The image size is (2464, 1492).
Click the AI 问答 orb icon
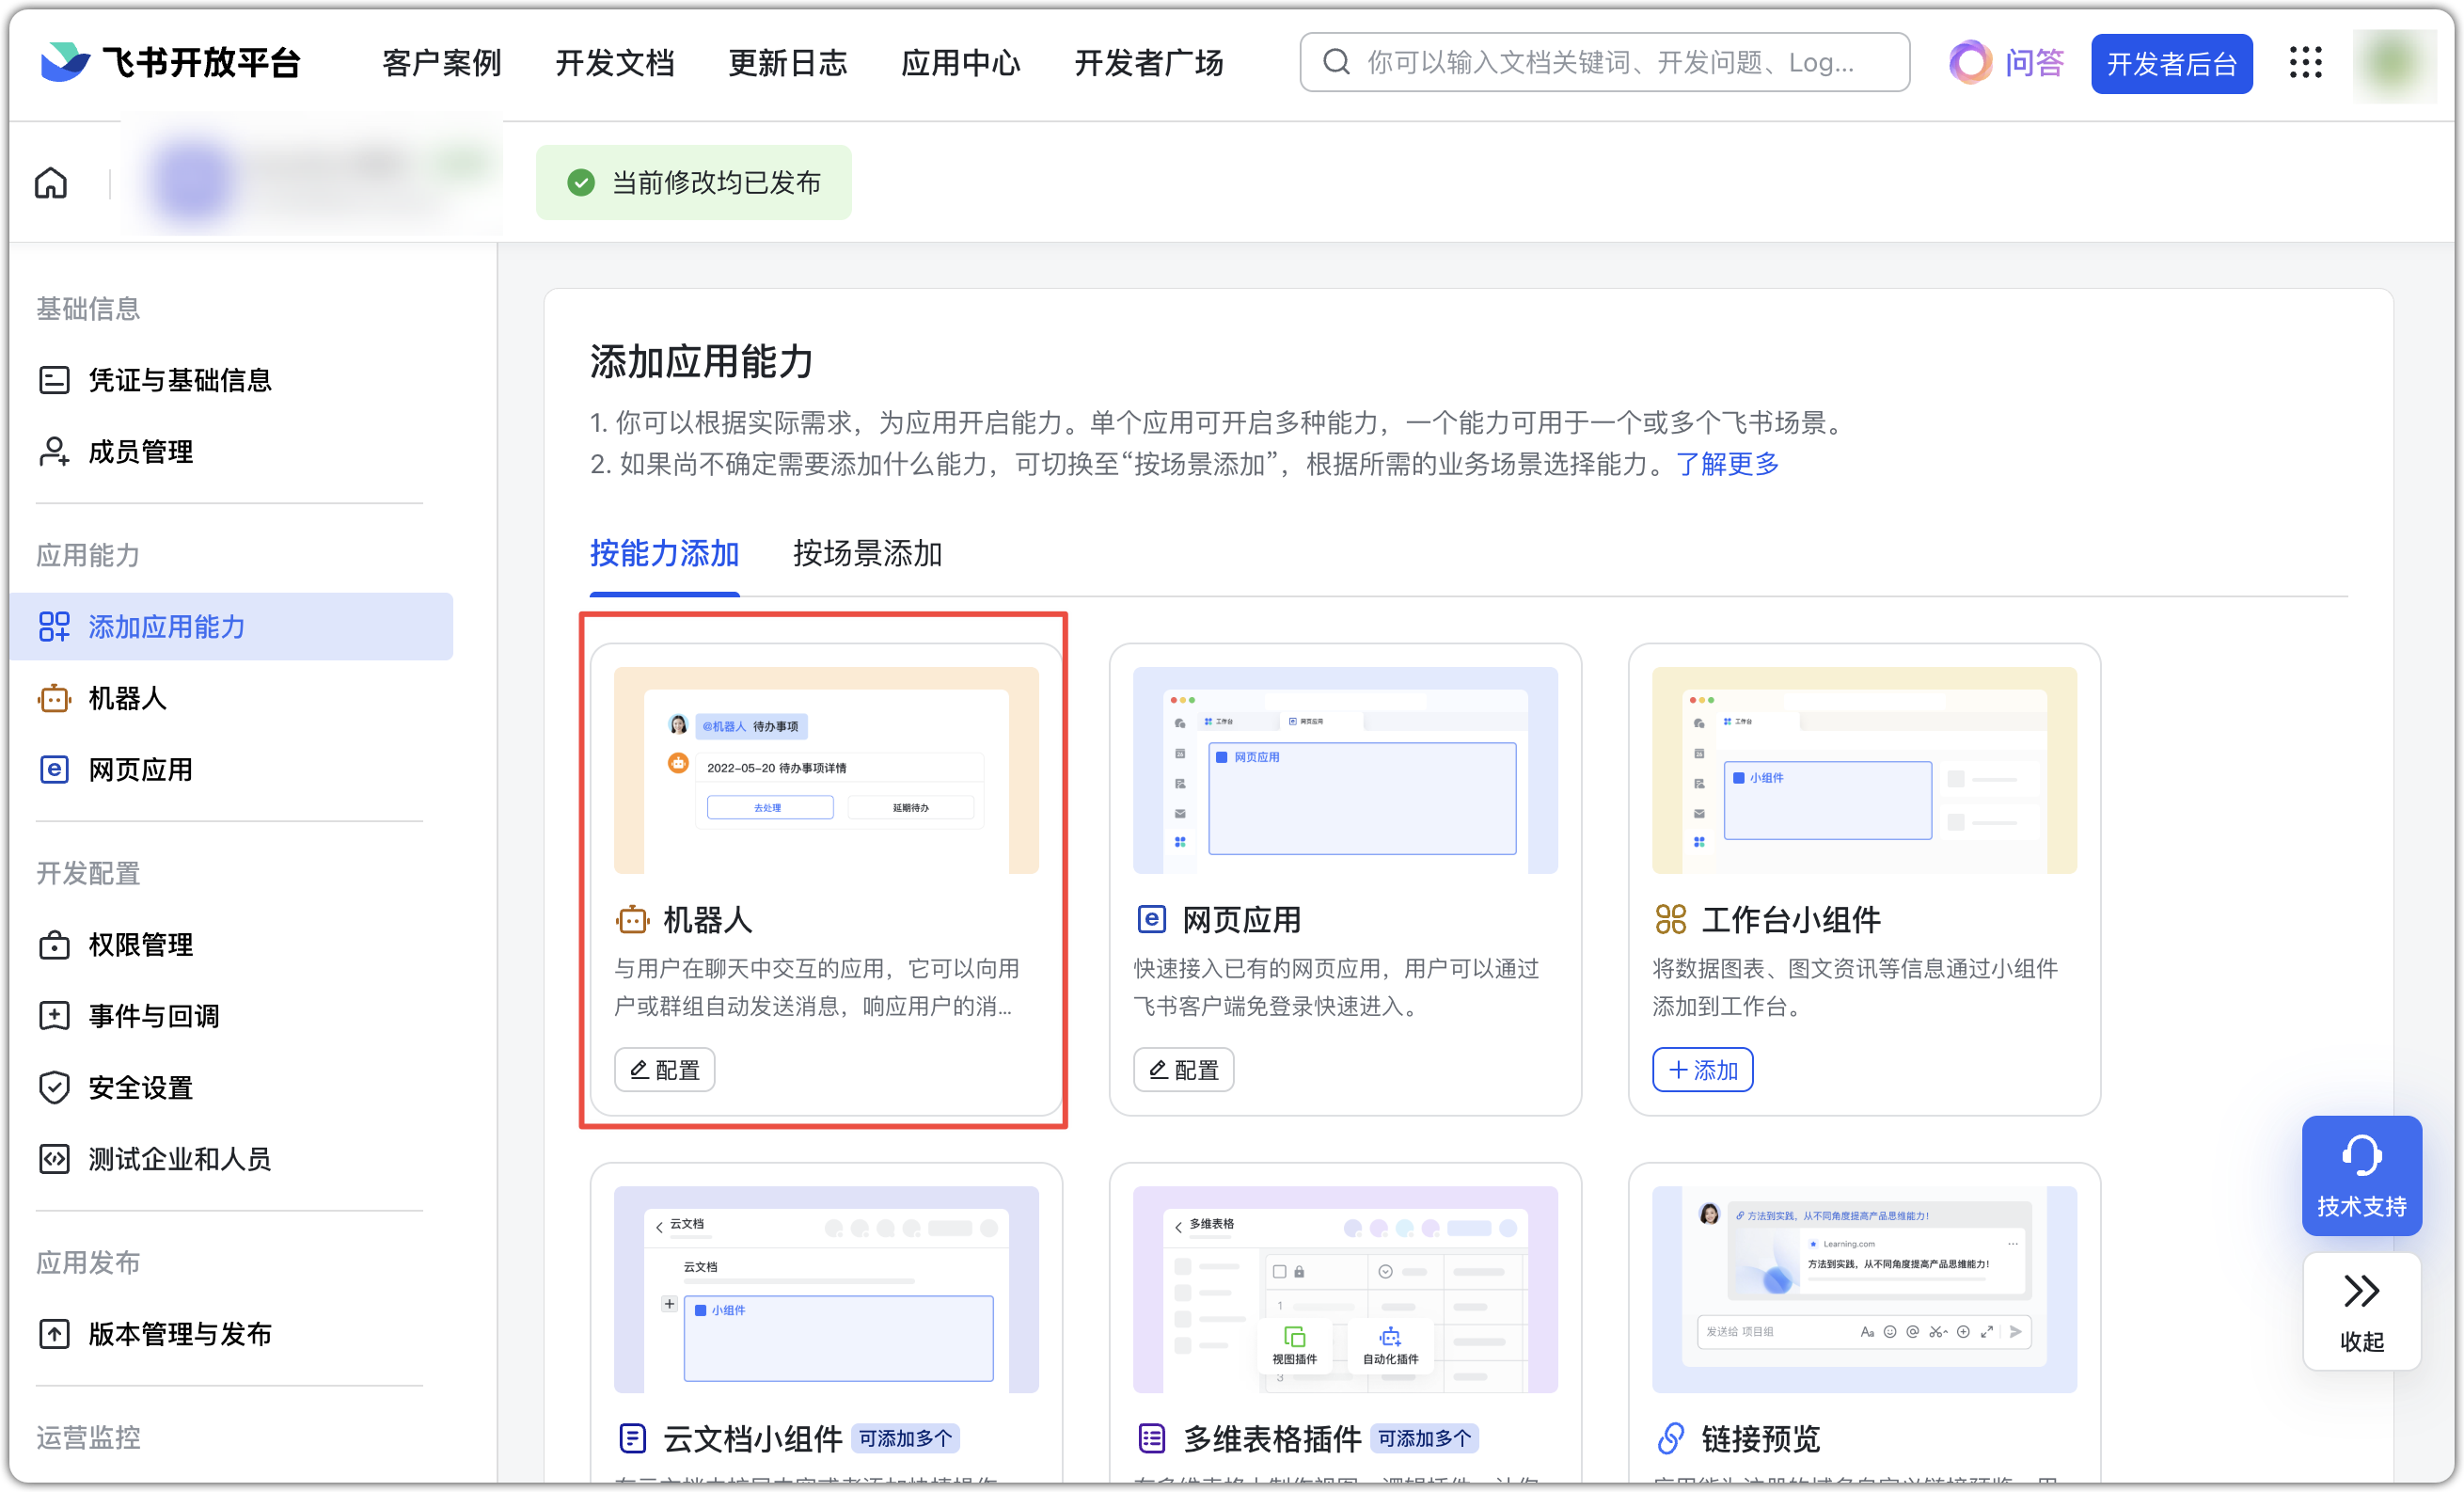pos(1970,62)
